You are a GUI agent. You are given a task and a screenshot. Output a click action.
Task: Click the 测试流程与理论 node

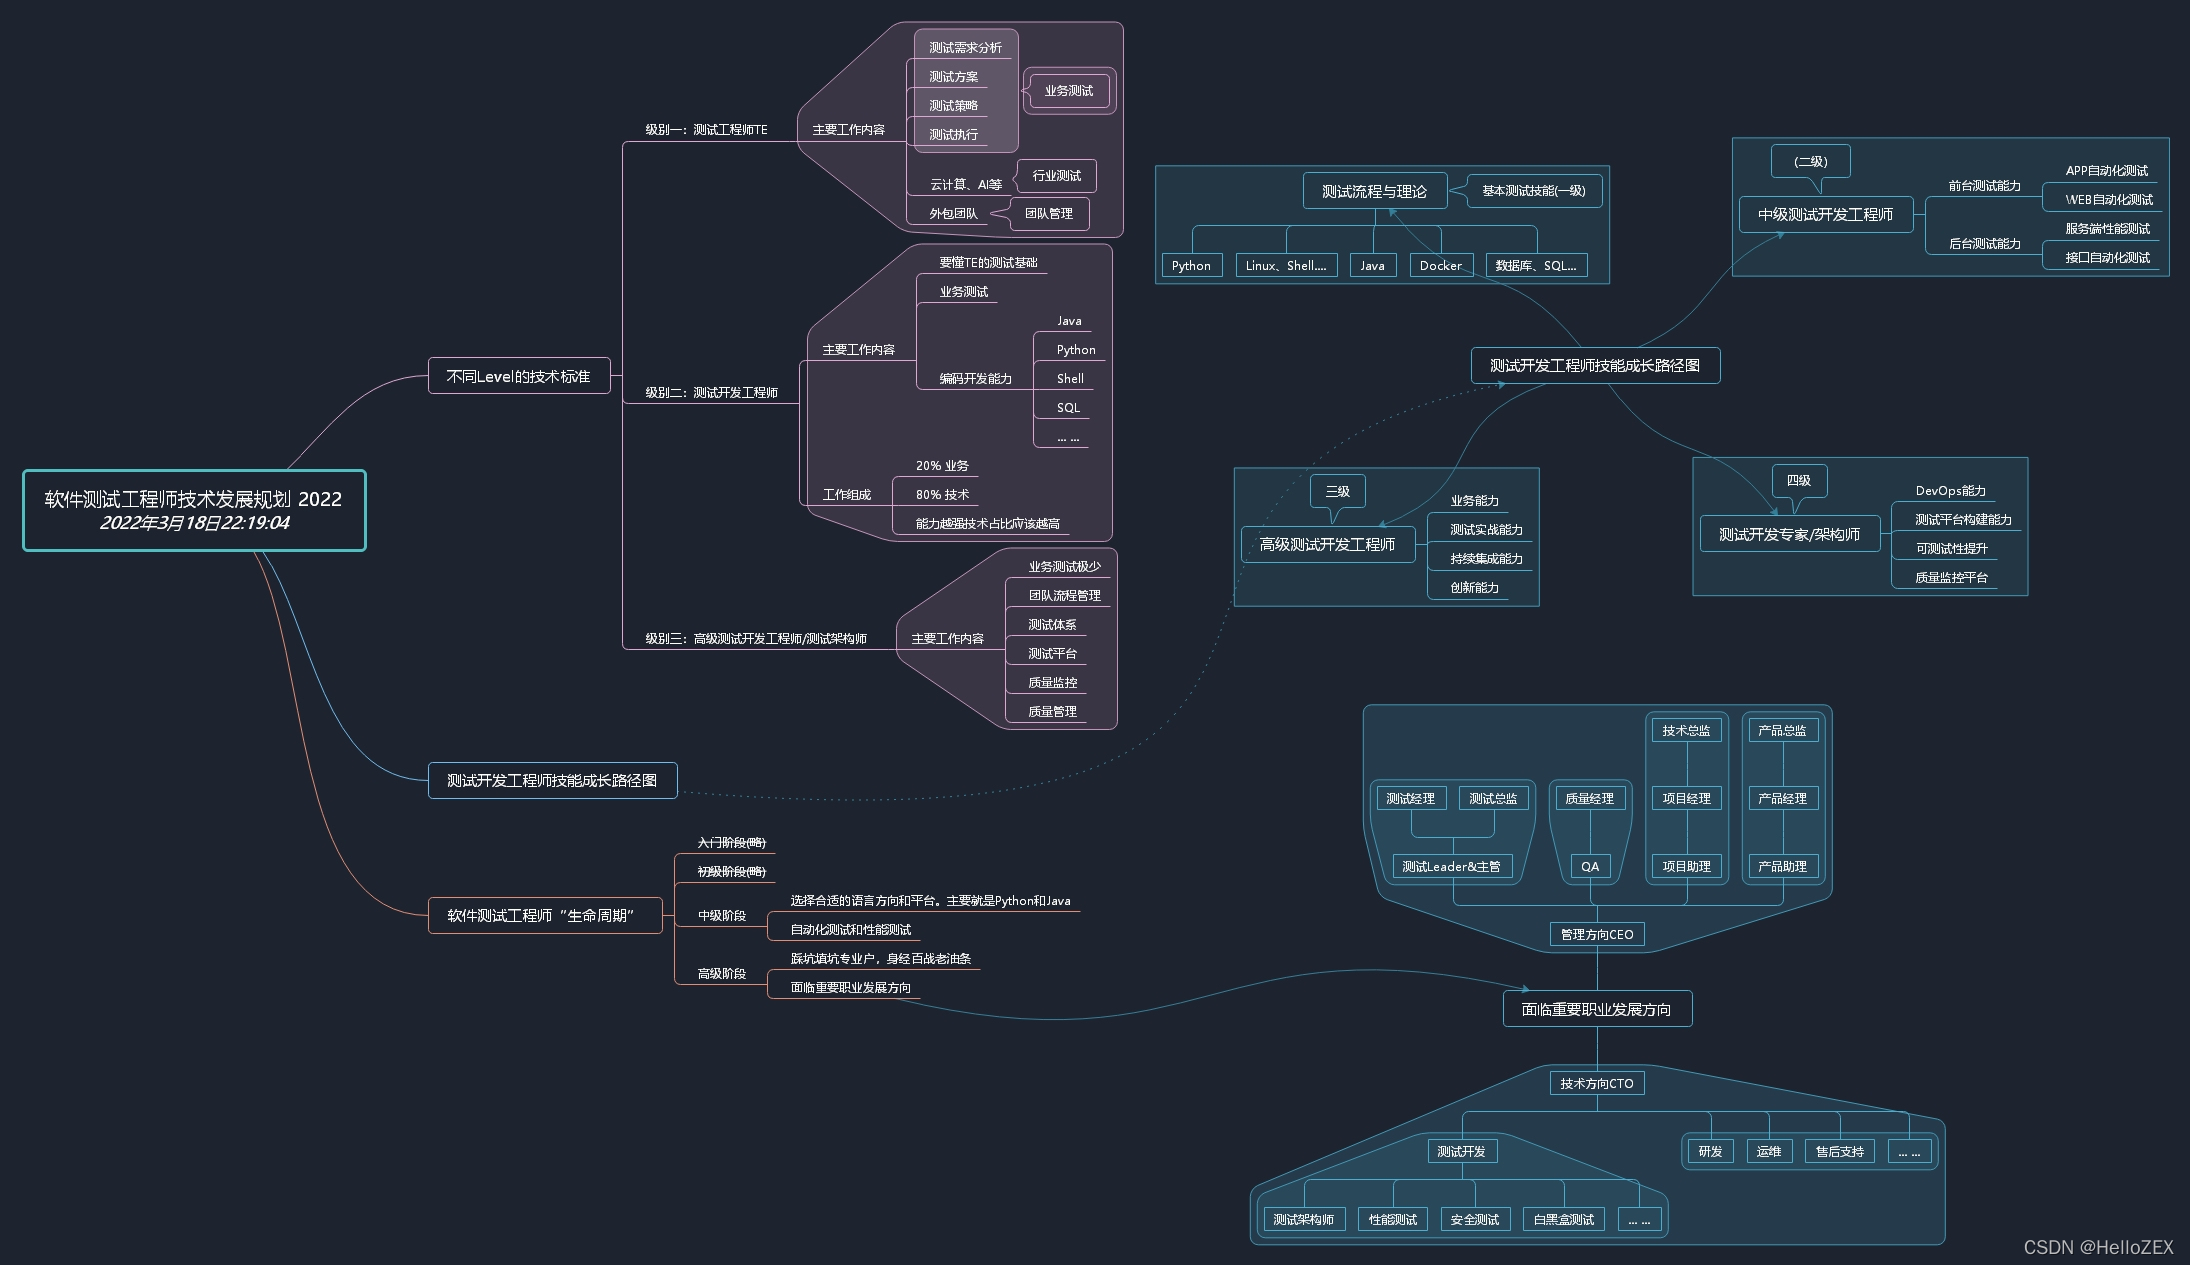[x=1374, y=191]
